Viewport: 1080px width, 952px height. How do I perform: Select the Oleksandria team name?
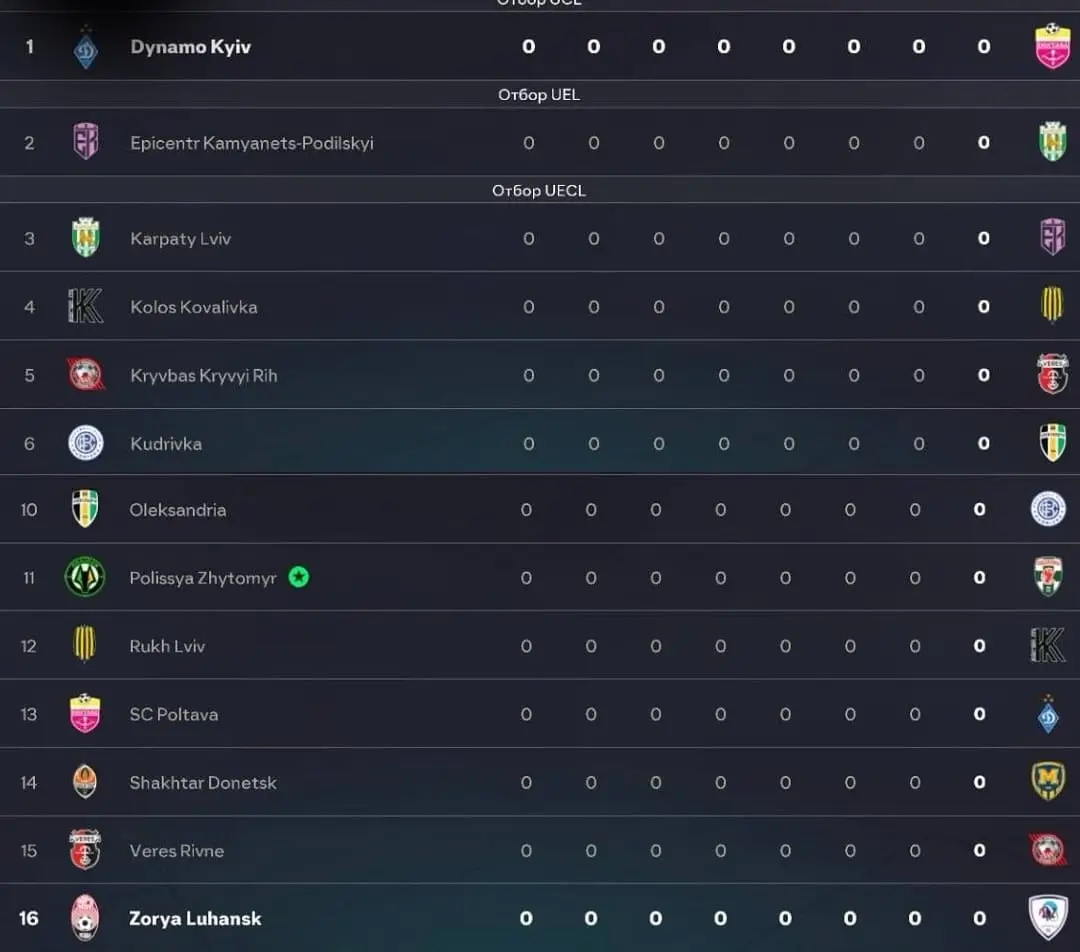tap(177, 510)
